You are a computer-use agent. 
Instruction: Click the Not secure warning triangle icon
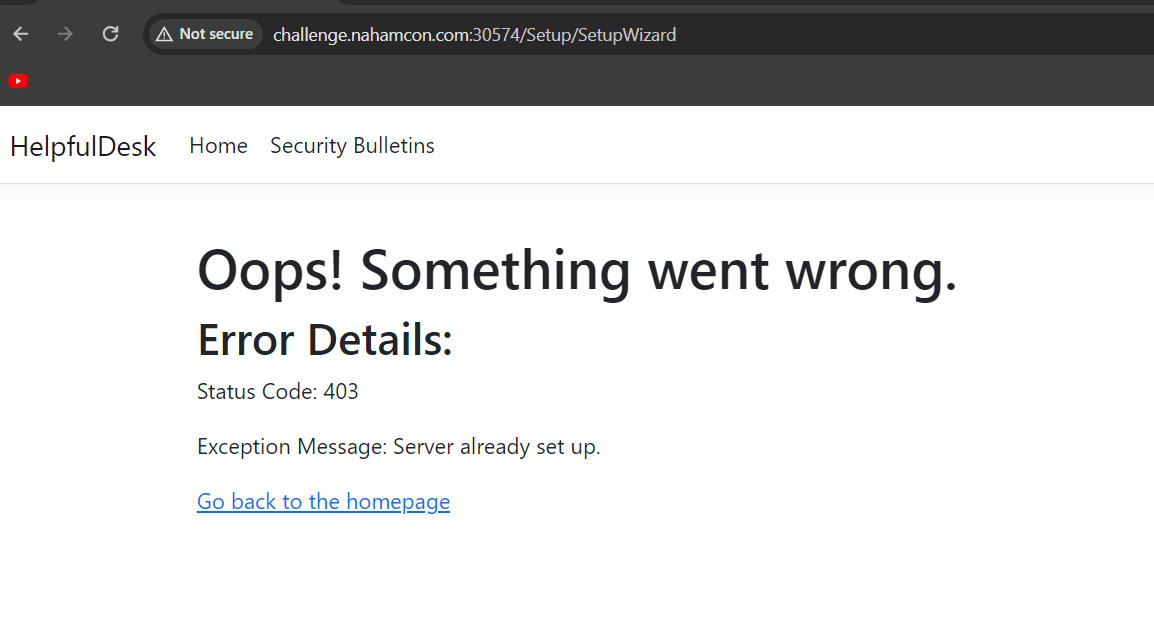pos(164,34)
